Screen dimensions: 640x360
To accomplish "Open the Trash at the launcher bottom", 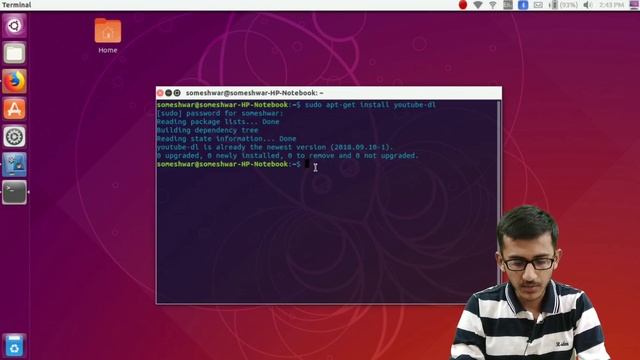I will pyautogui.click(x=14, y=345).
